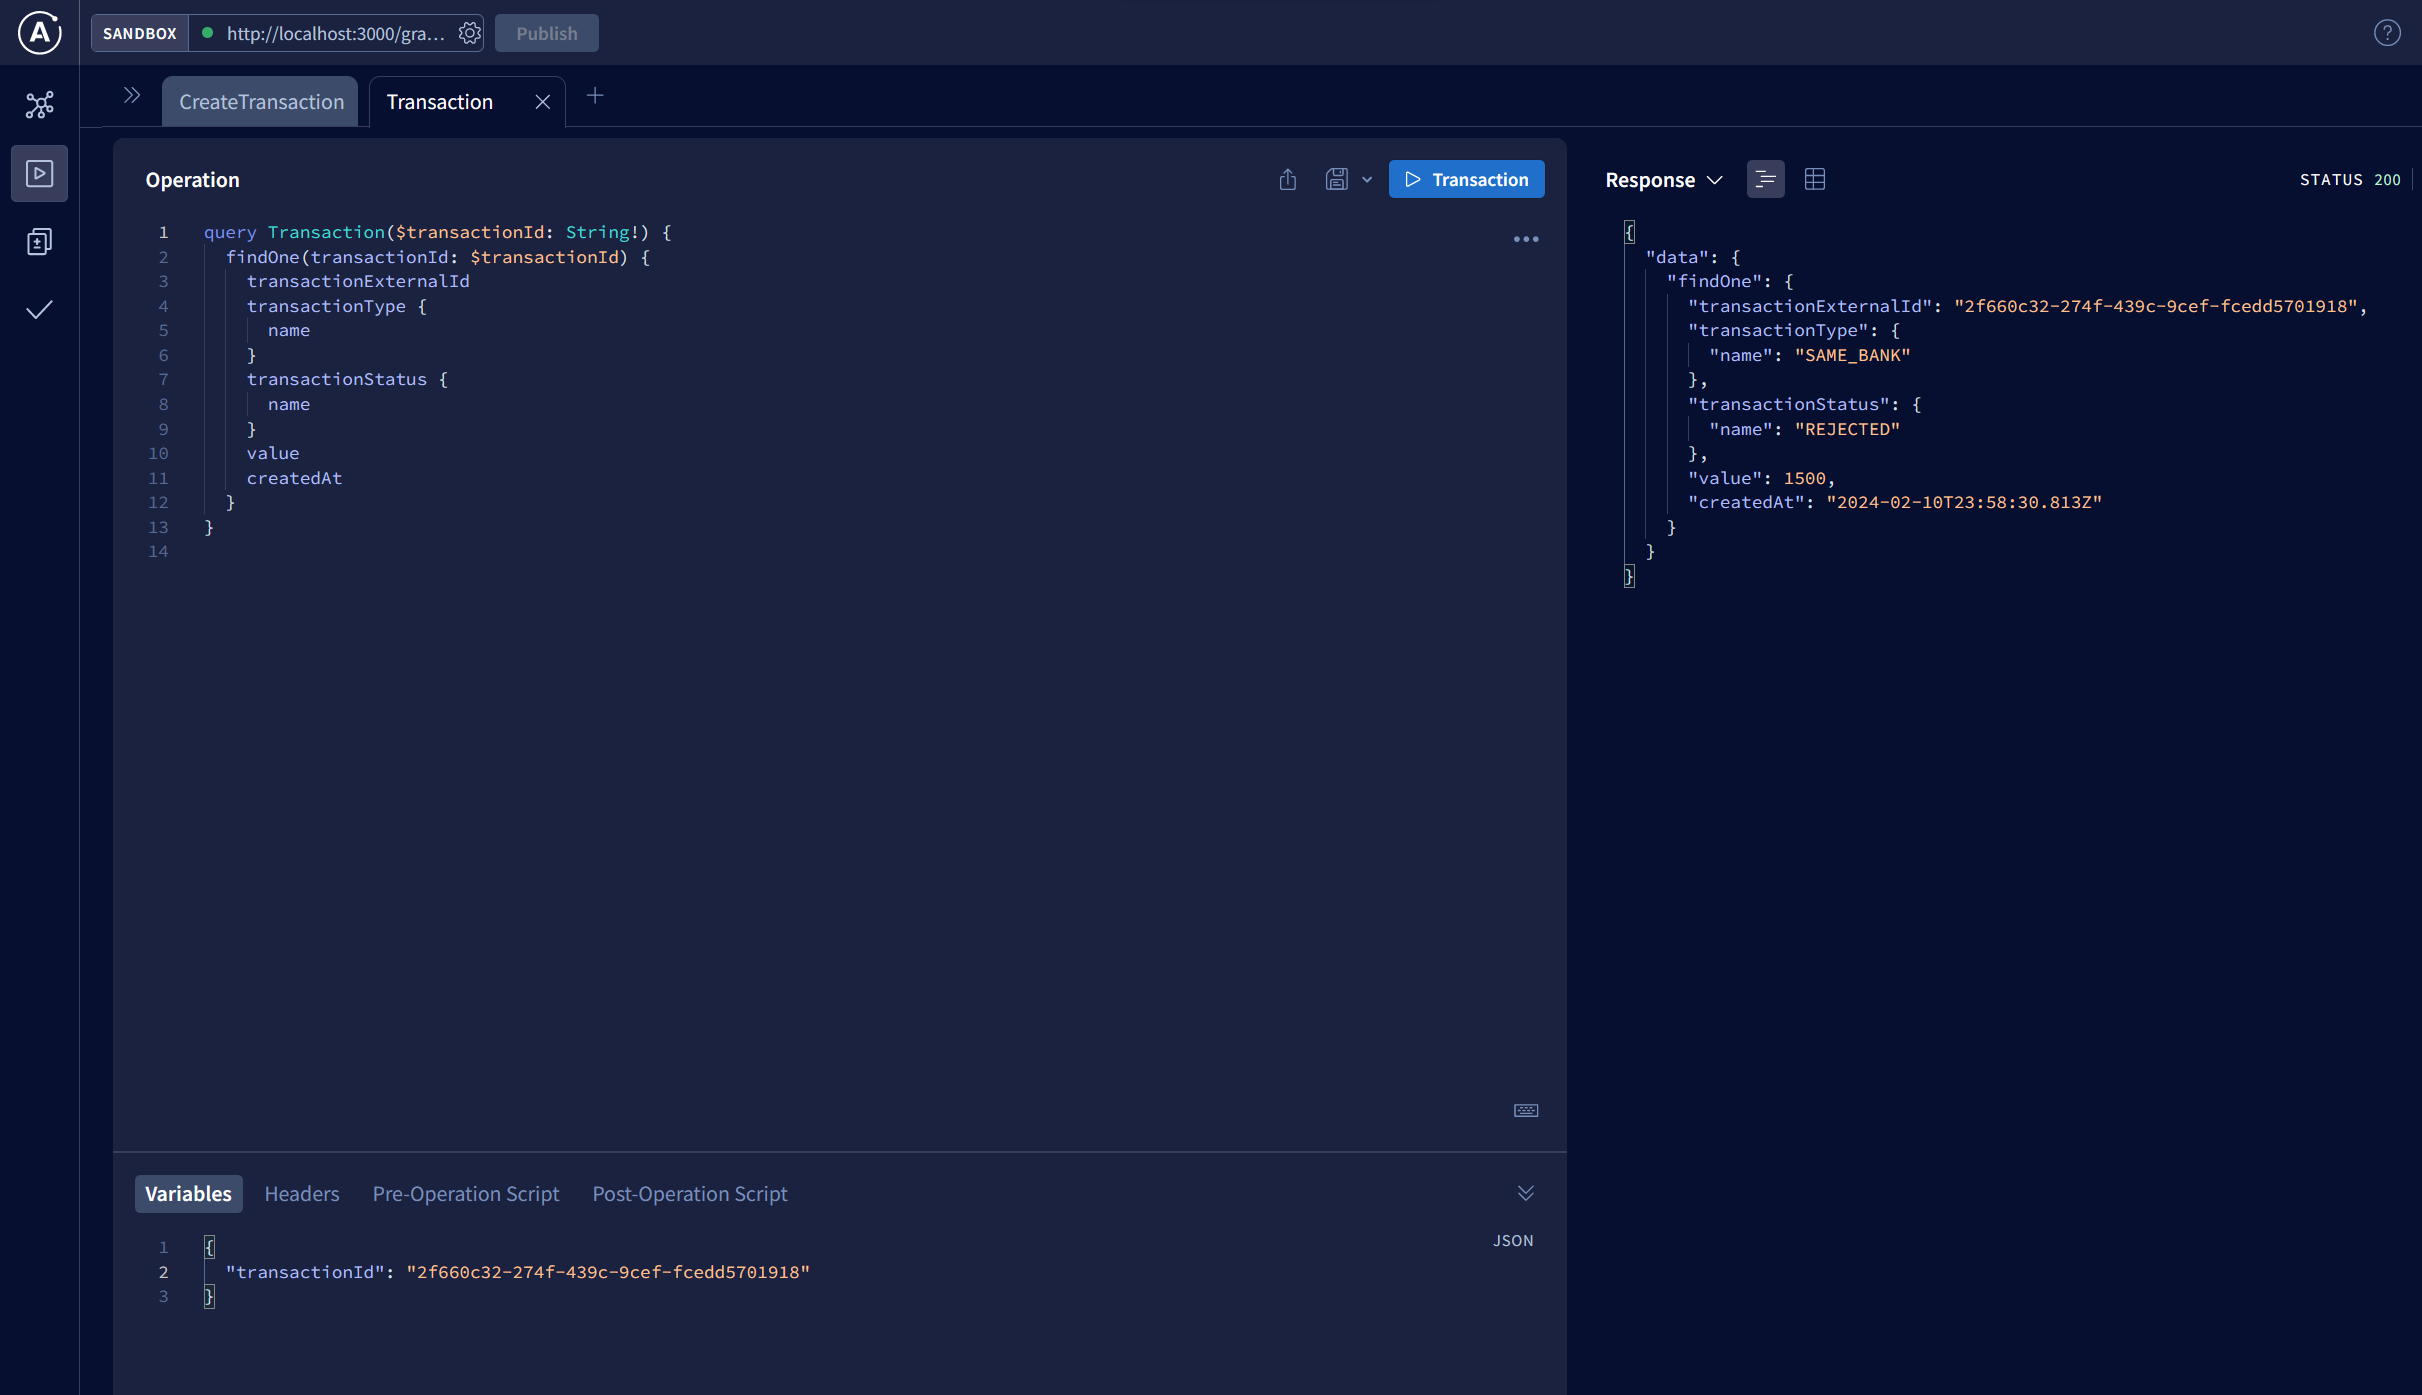2422x1395 pixels.
Task: Click line number 14 in operation editor
Action: (158, 551)
